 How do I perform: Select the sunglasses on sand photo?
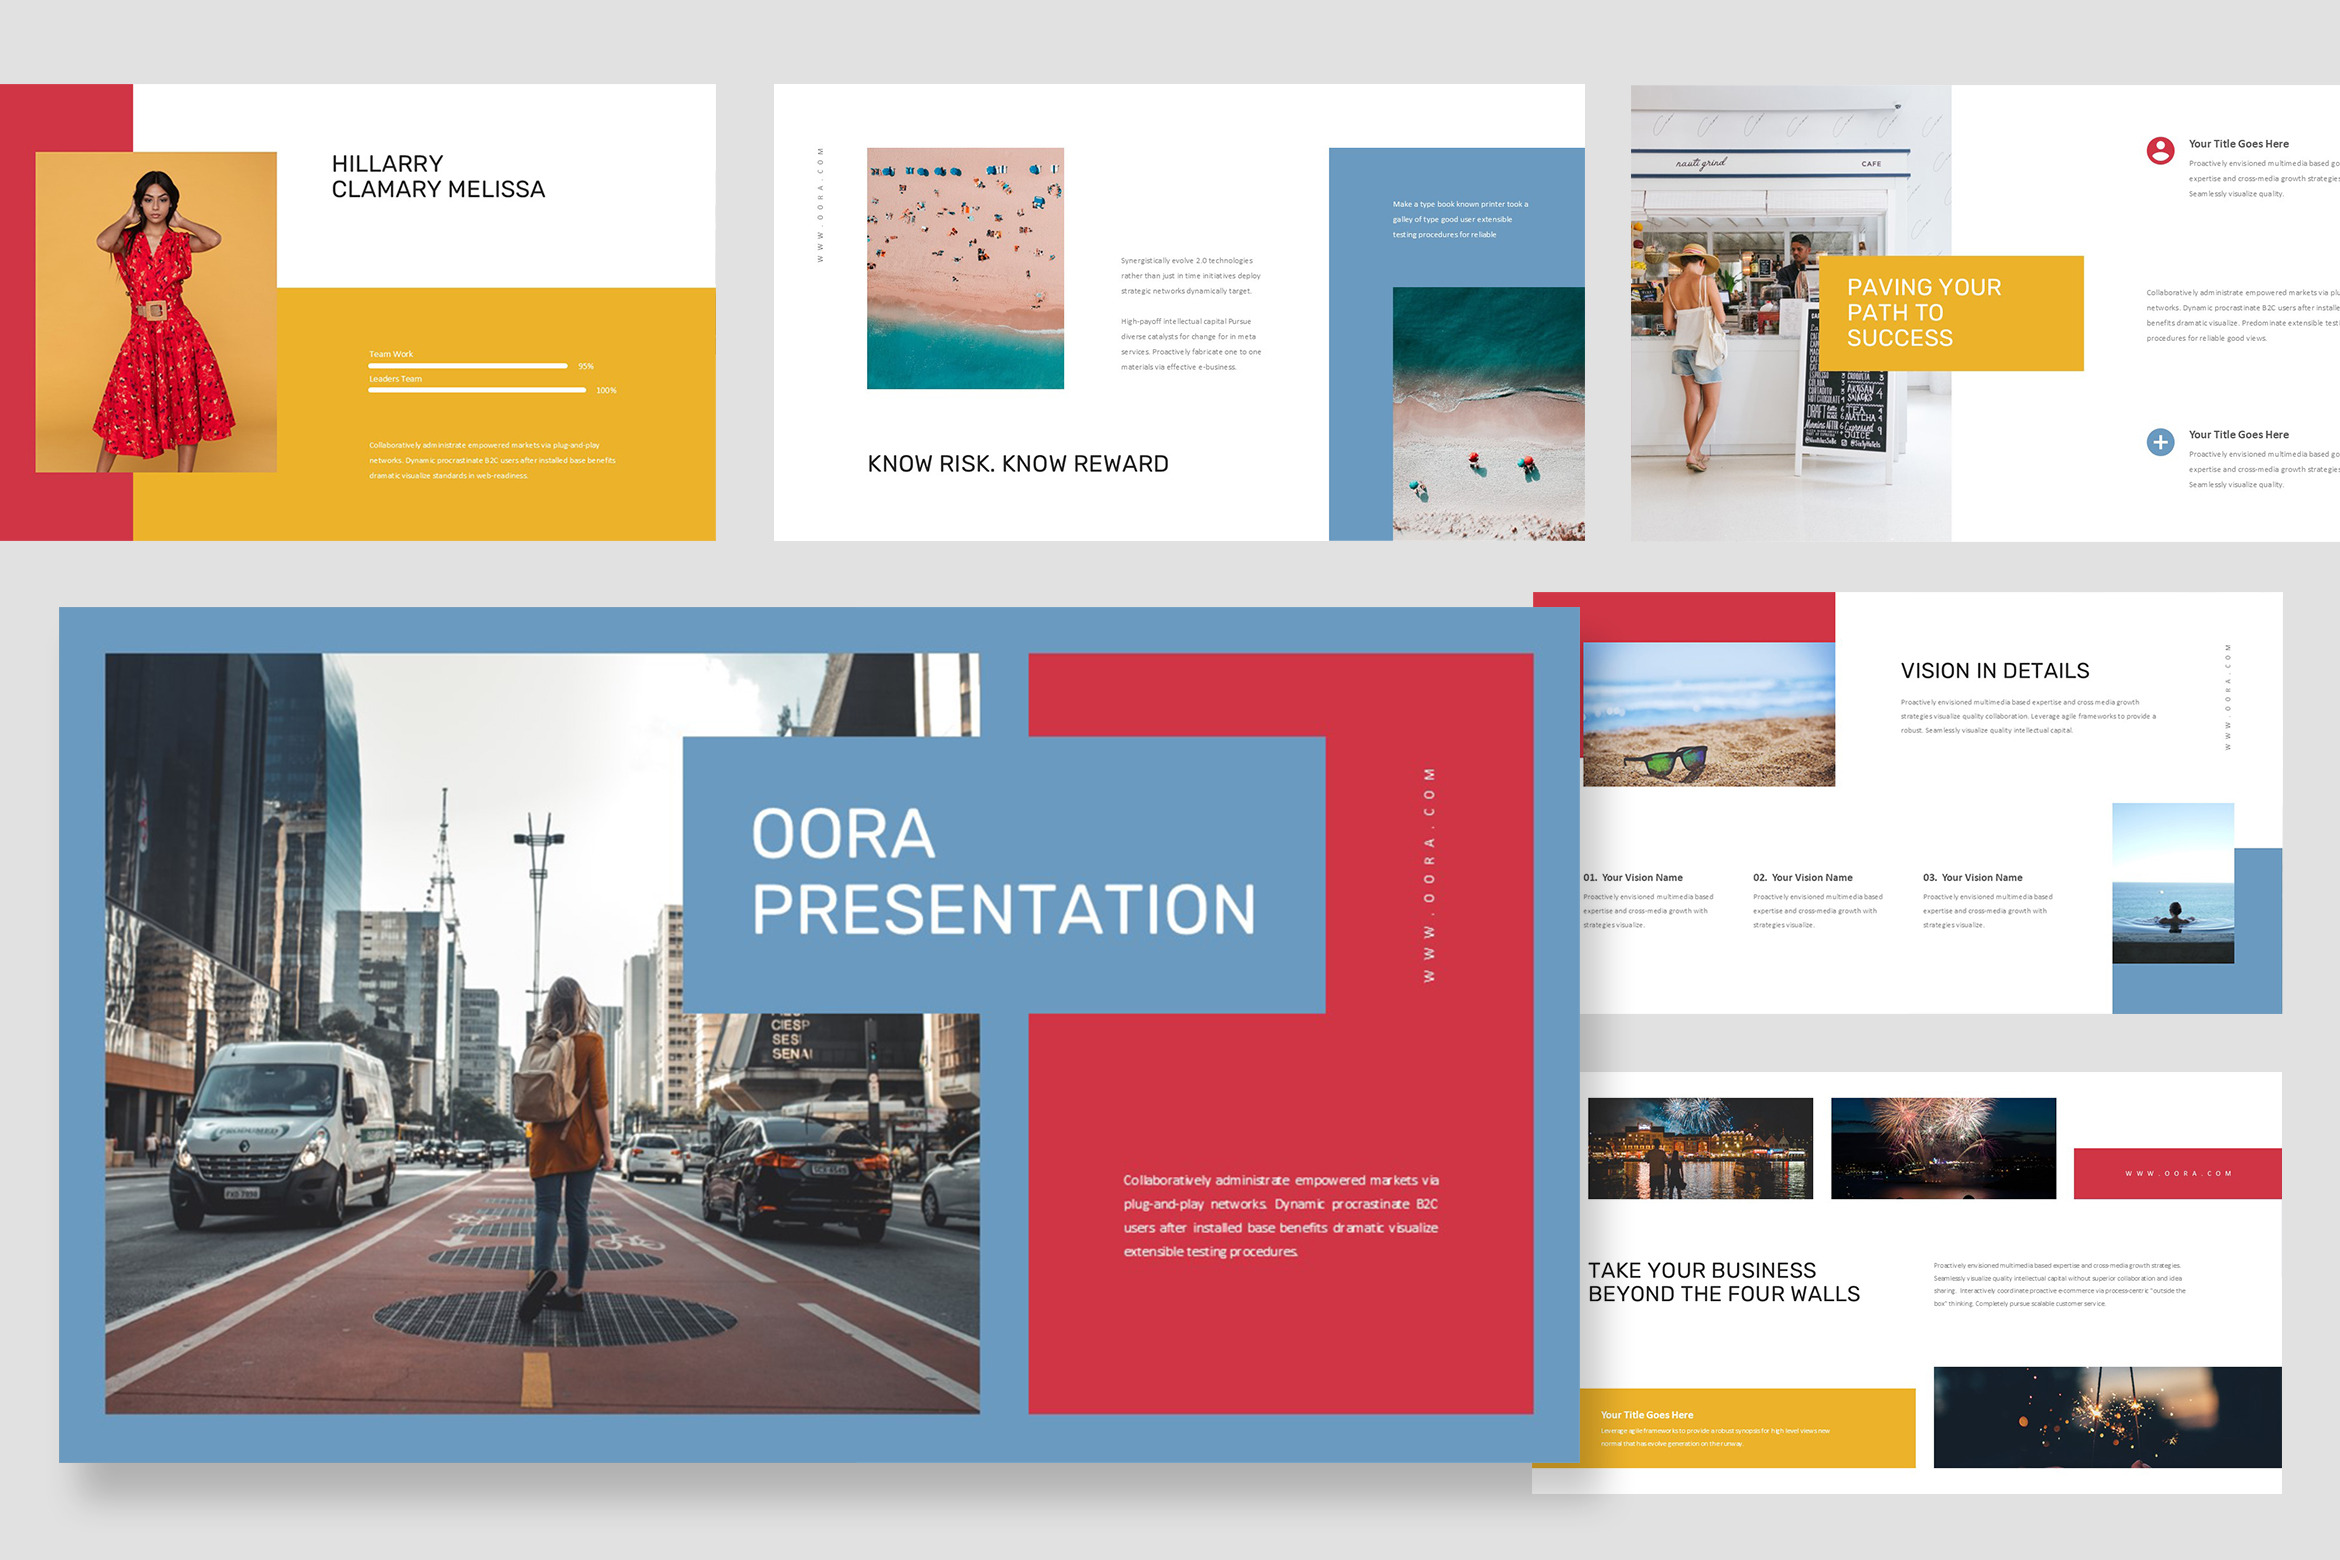click(1708, 714)
